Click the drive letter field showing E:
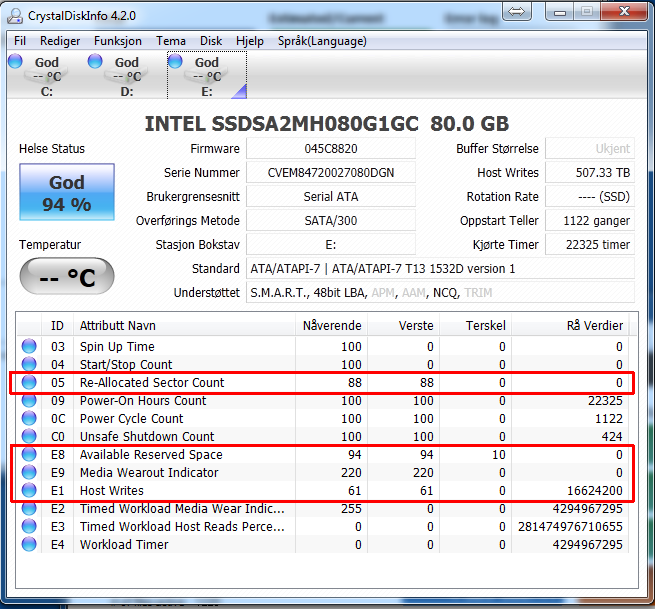The height and width of the screenshot is (609, 655). (x=331, y=244)
